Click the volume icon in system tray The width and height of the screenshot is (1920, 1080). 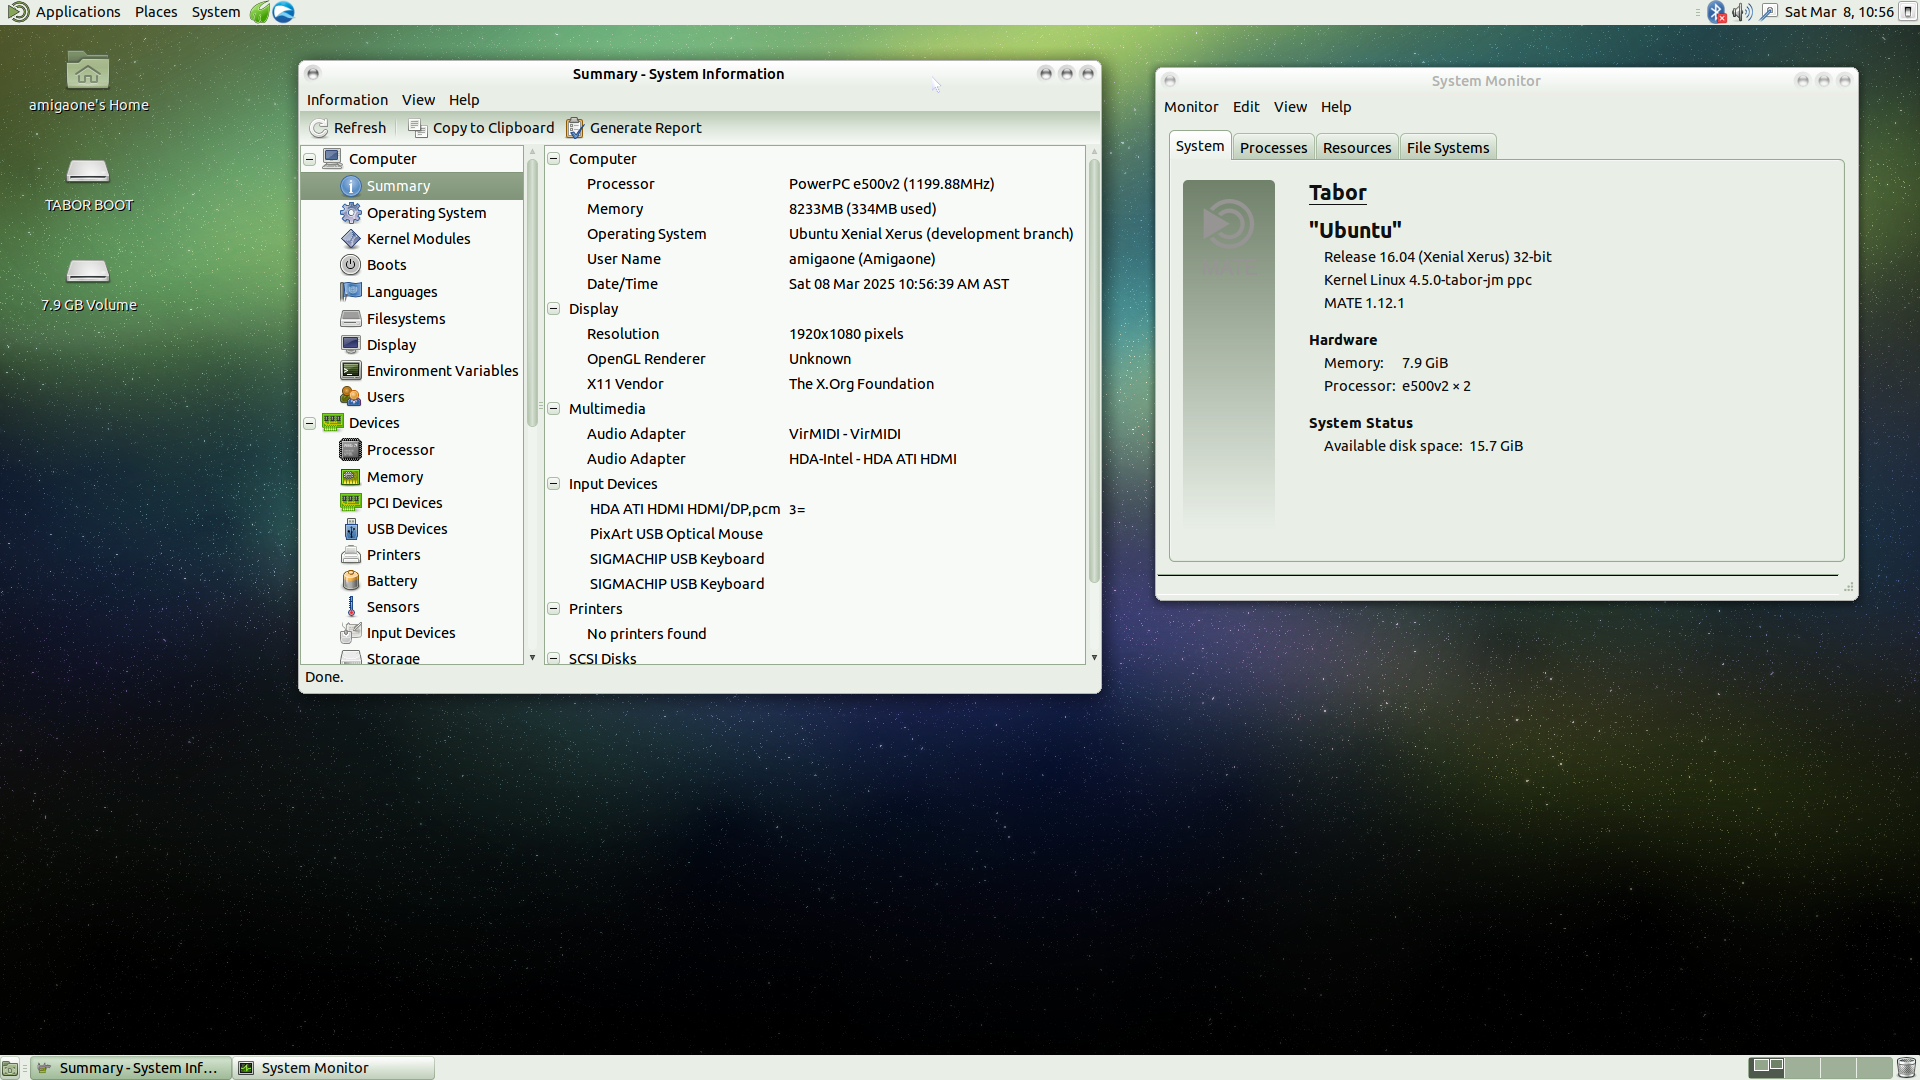click(x=1741, y=12)
